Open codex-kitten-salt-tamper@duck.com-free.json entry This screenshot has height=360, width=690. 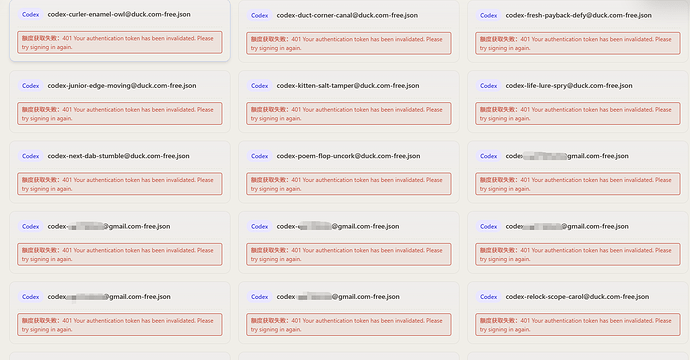tap(348, 86)
